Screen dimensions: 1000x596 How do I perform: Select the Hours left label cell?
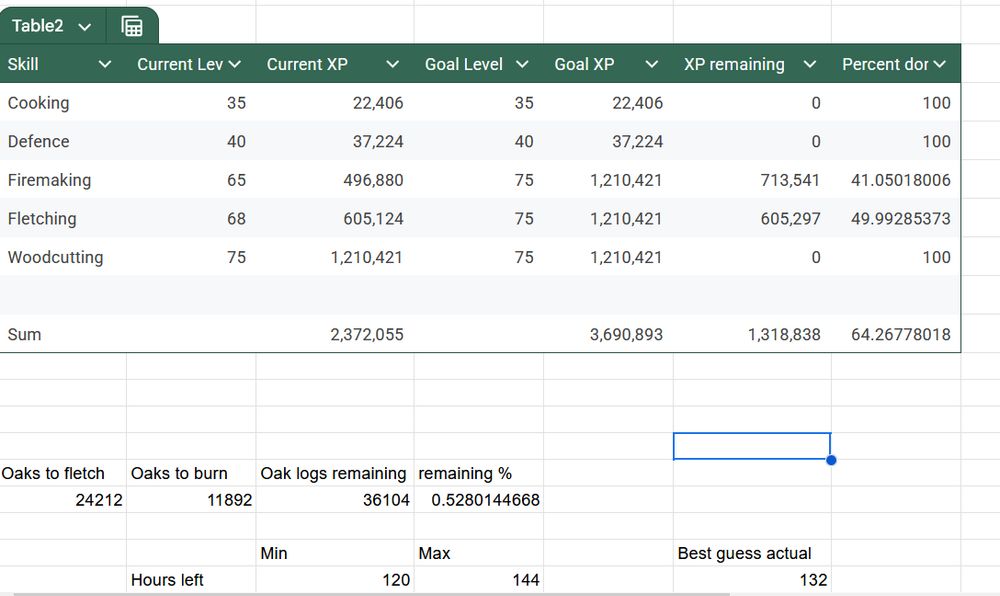167,580
